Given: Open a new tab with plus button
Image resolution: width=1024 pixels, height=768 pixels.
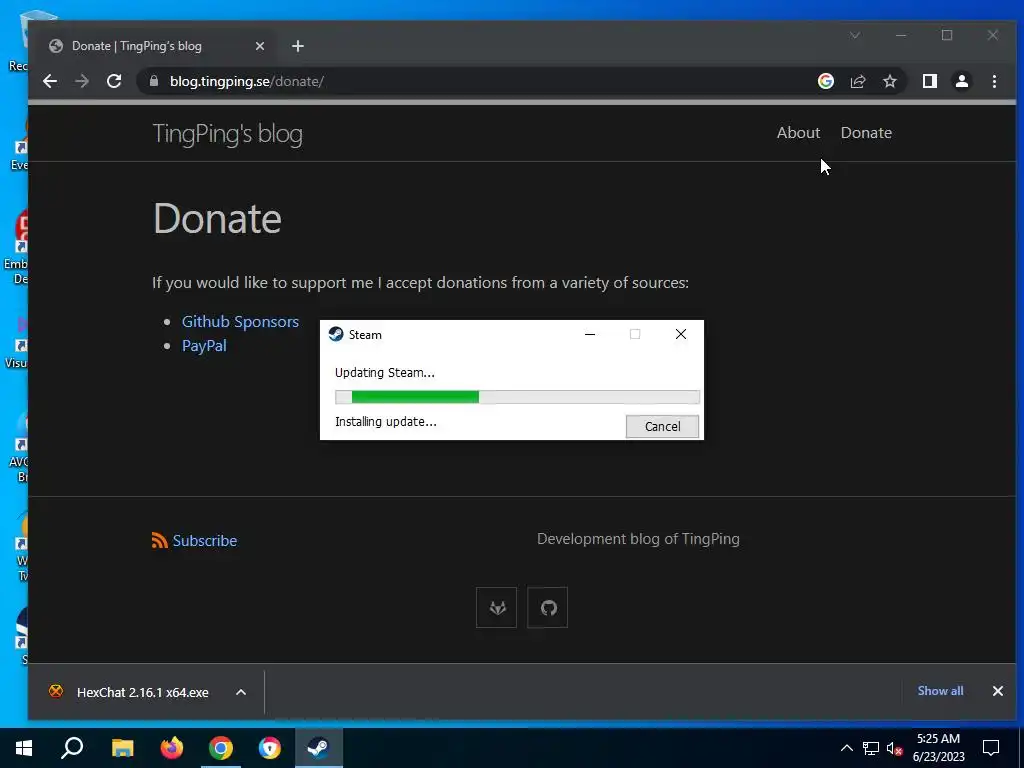Looking at the screenshot, I should point(298,46).
